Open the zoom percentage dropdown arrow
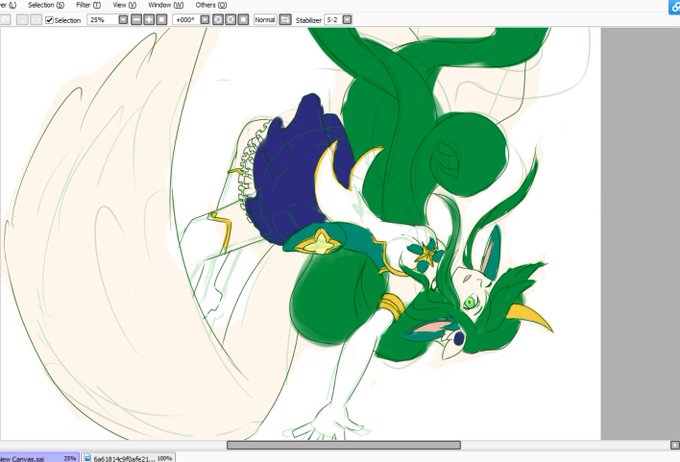 [123, 20]
